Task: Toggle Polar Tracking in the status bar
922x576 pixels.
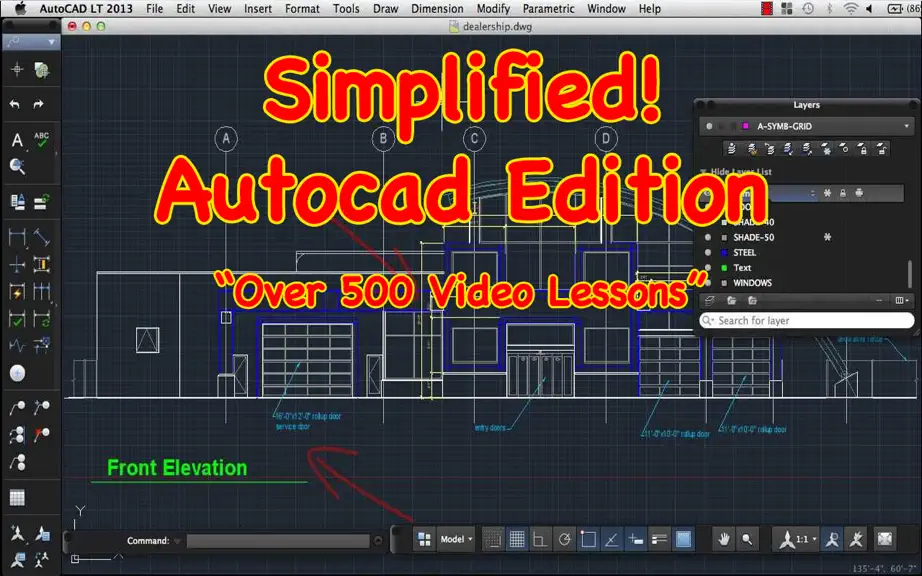Action: coord(564,539)
